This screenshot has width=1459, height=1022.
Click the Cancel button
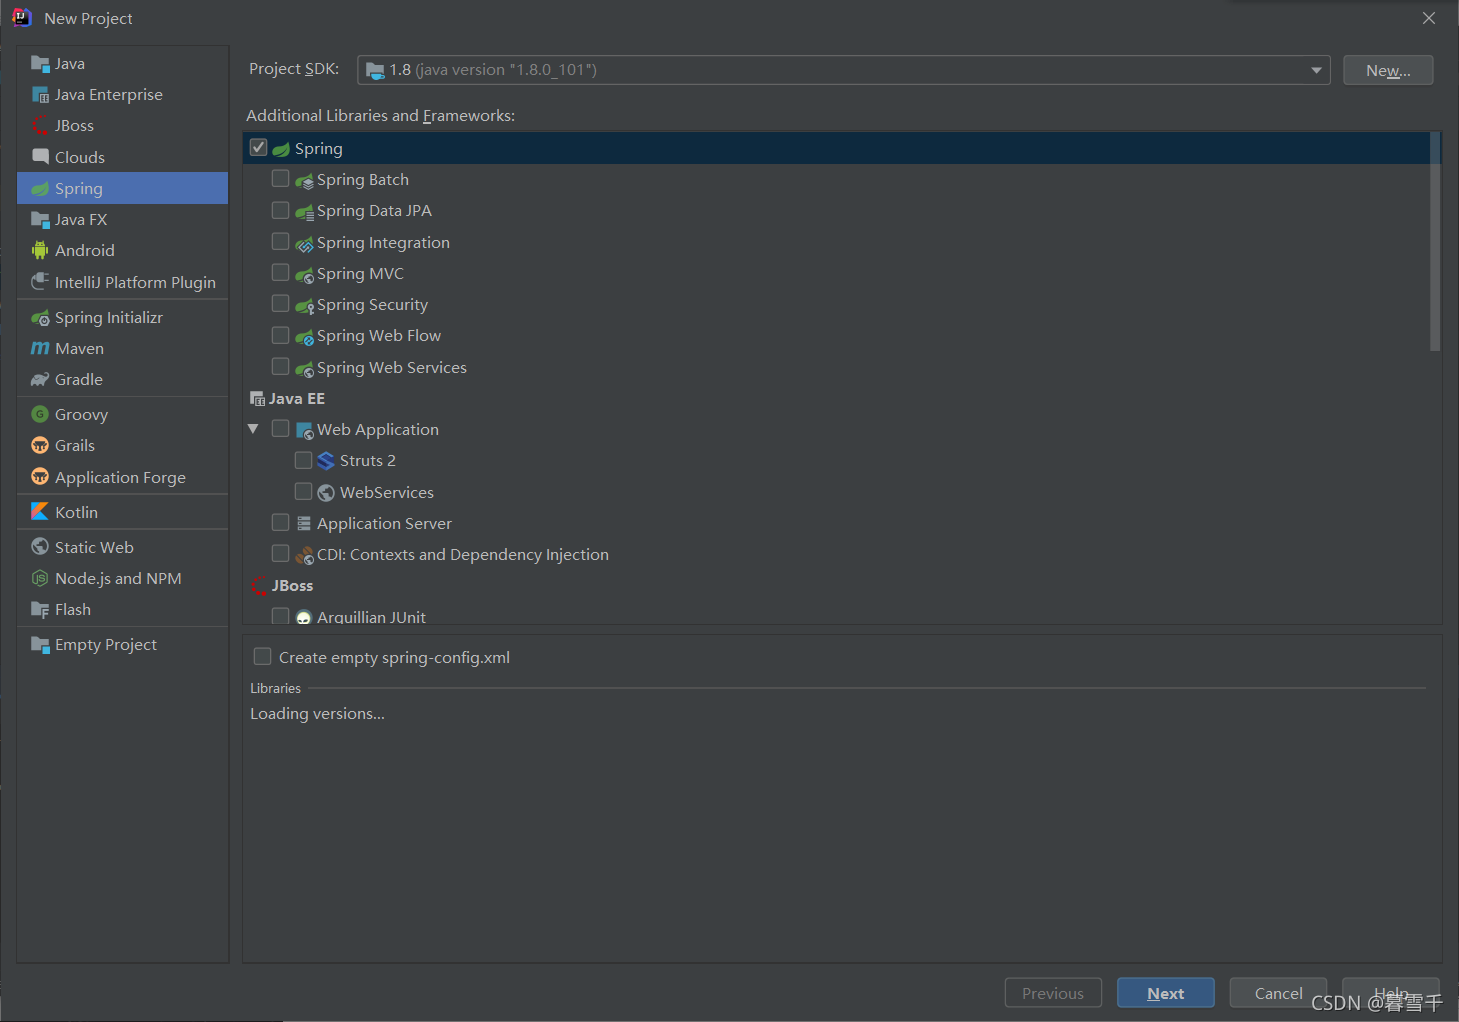pos(1278,993)
